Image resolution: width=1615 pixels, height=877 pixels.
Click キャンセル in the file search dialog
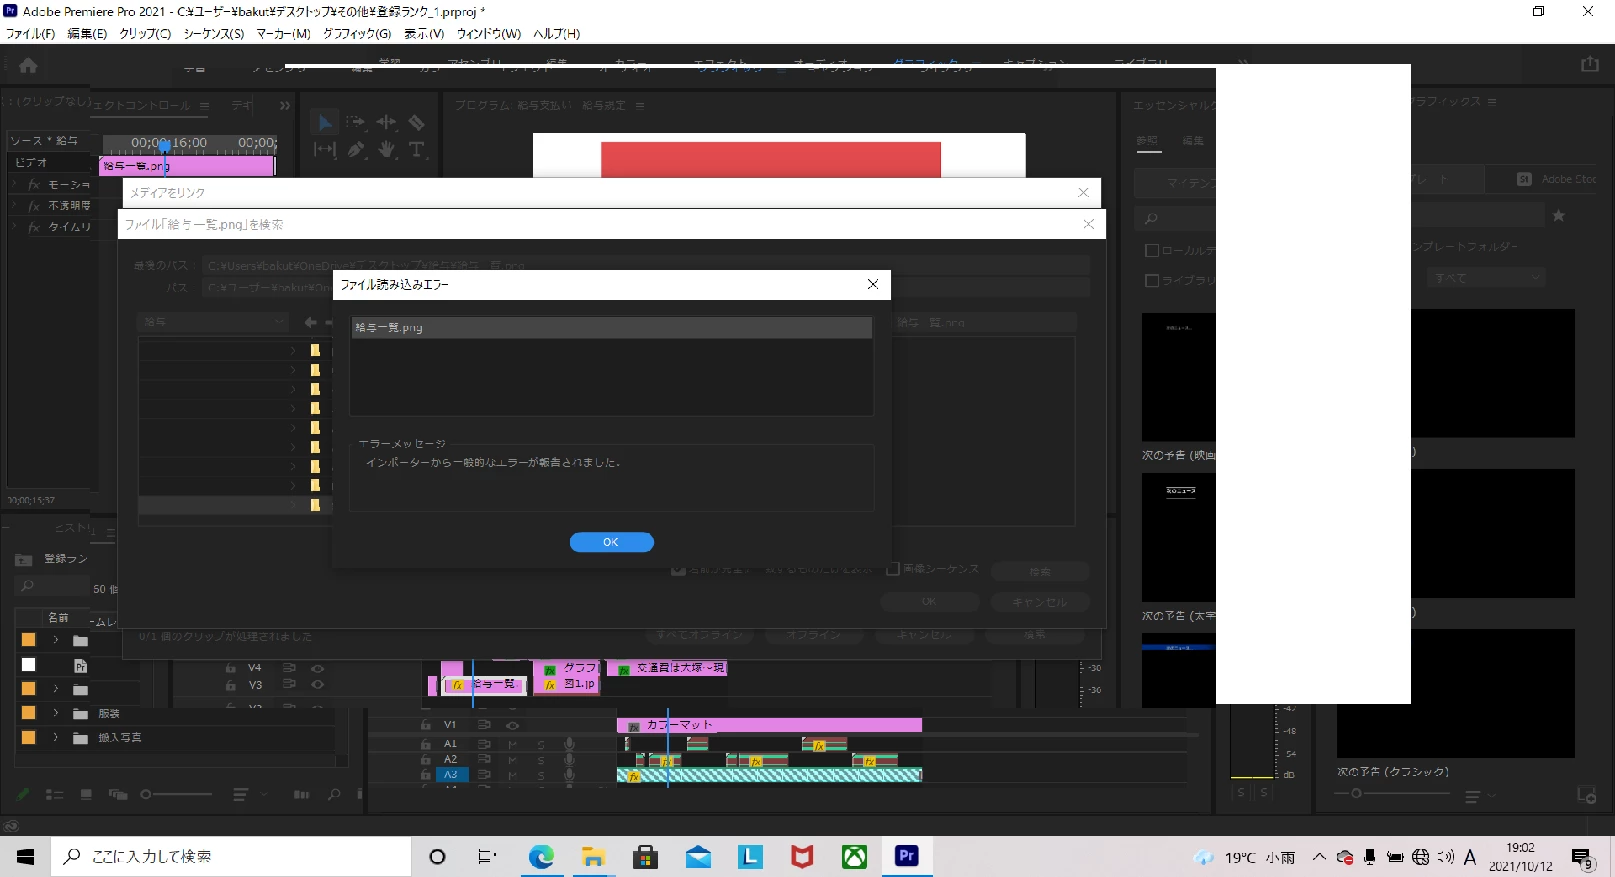(x=1040, y=602)
